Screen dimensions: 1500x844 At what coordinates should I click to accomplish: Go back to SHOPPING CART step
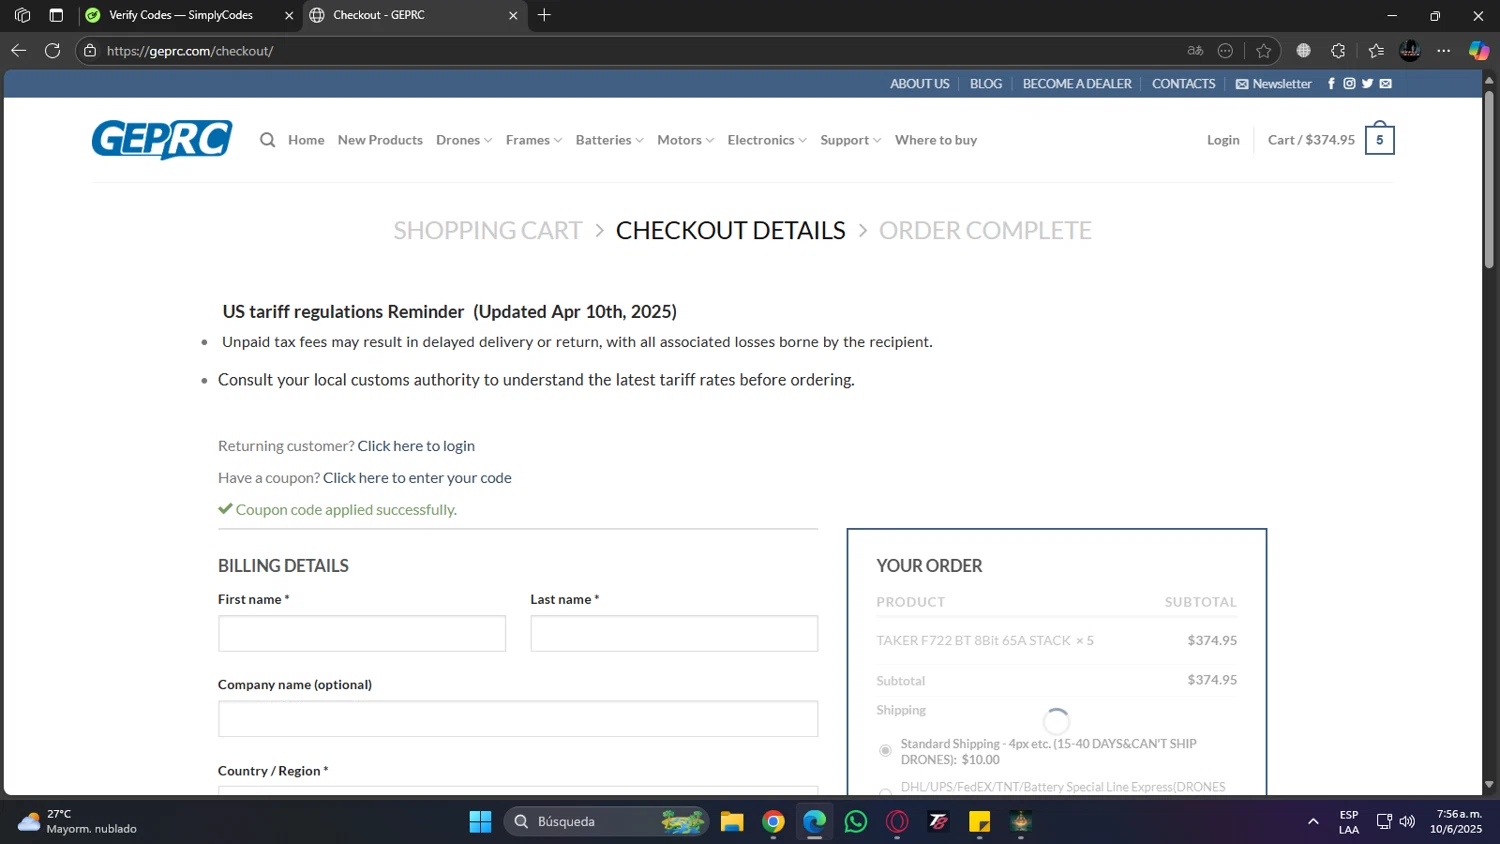488,230
